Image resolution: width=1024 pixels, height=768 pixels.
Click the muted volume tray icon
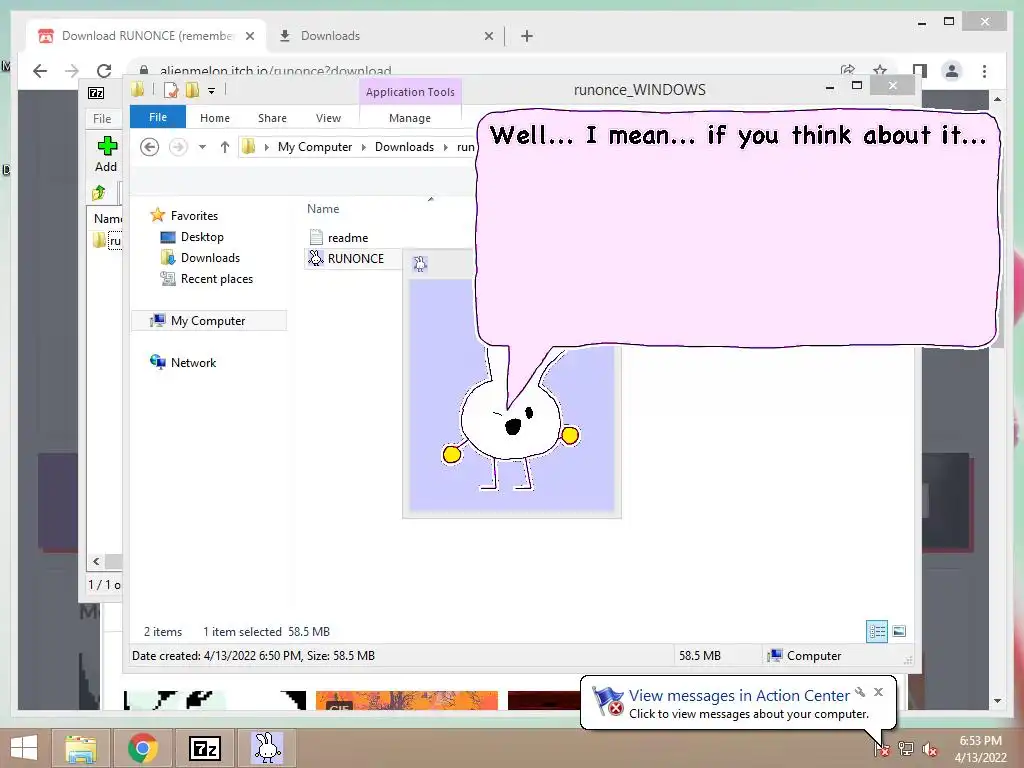tap(930, 749)
